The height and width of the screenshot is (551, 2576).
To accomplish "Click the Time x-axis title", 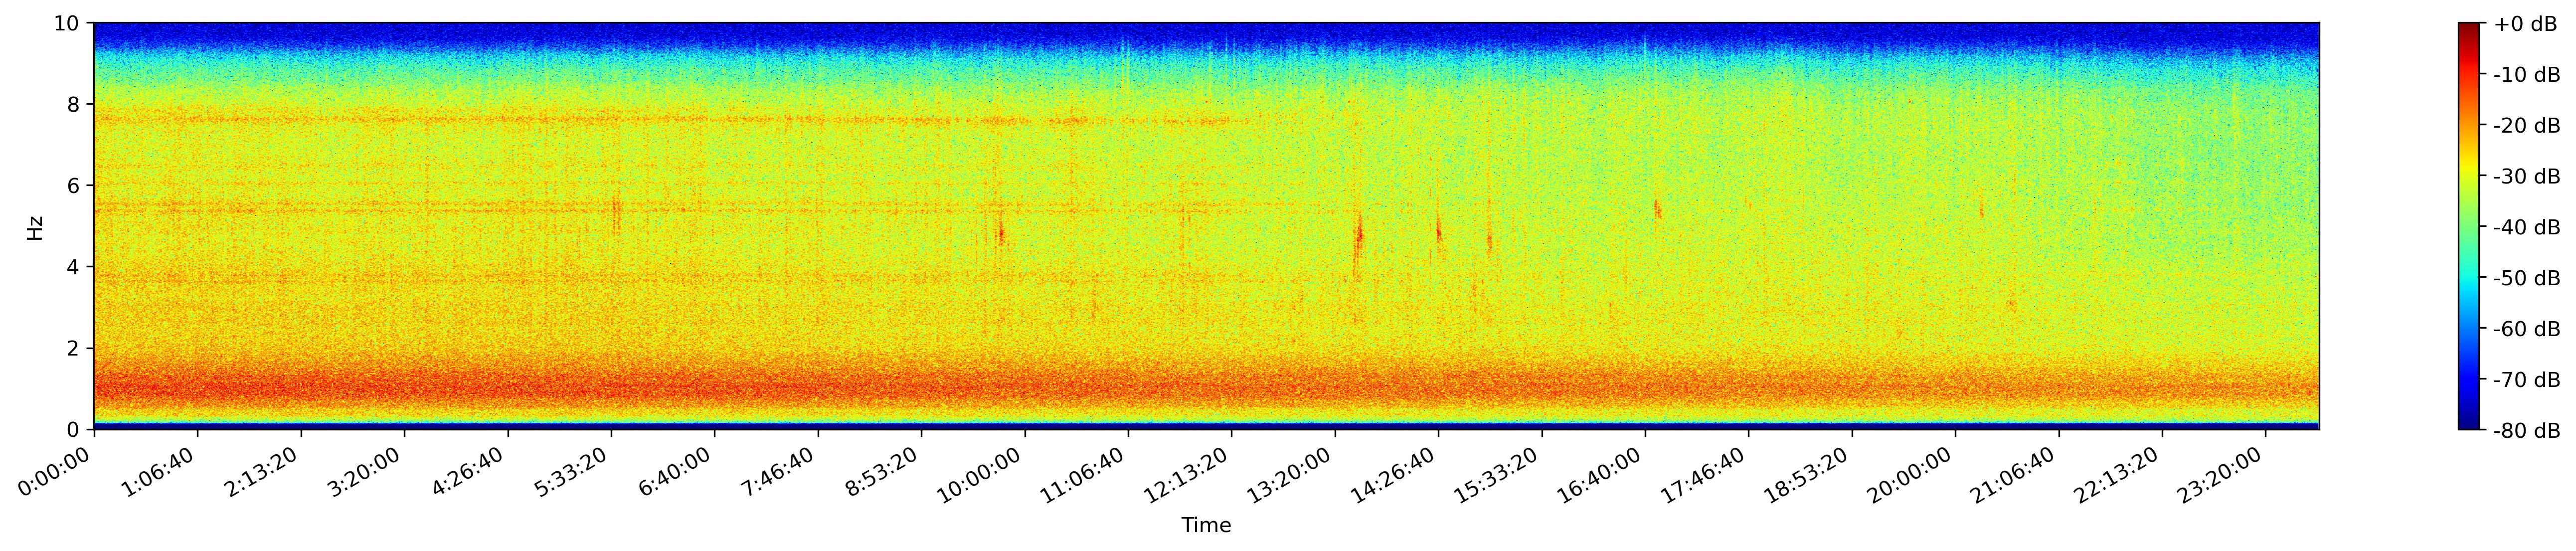I will click(x=1206, y=525).
